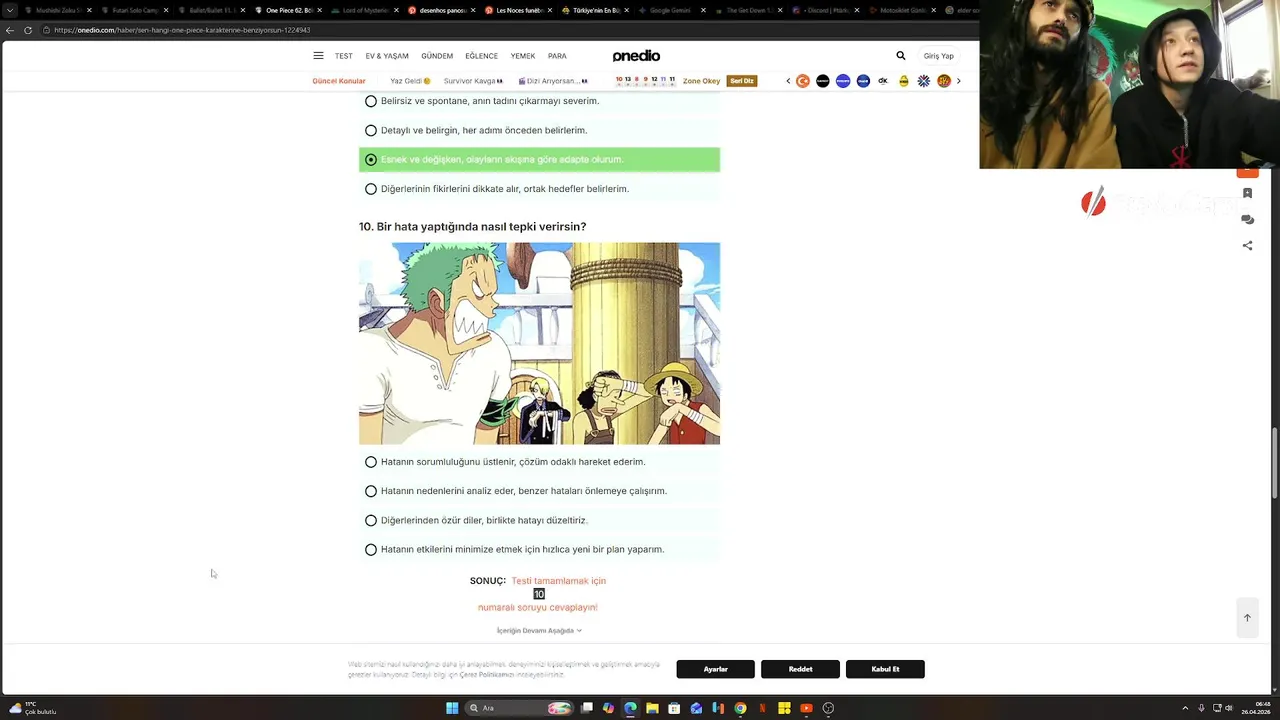Open the taskbar volume icon
The height and width of the screenshot is (720, 1280).
pos(1229,708)
